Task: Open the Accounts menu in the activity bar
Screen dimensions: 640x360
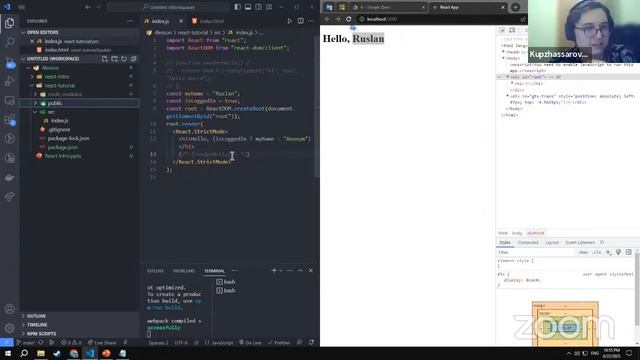Action: (x=9, y=309)
